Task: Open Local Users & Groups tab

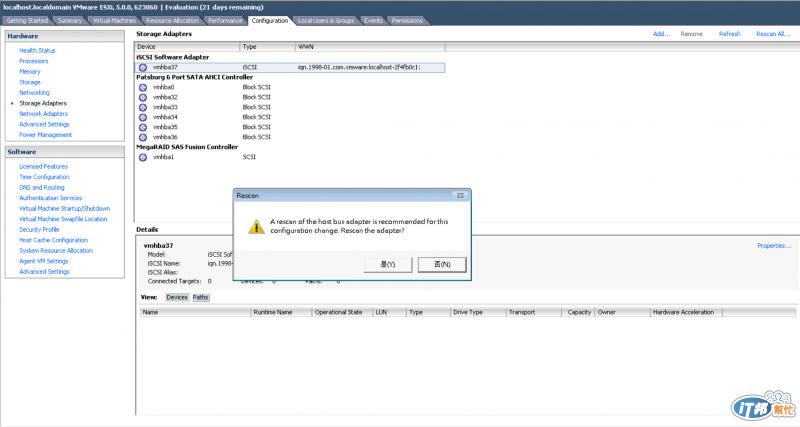Action: click(x=326, y=20)
